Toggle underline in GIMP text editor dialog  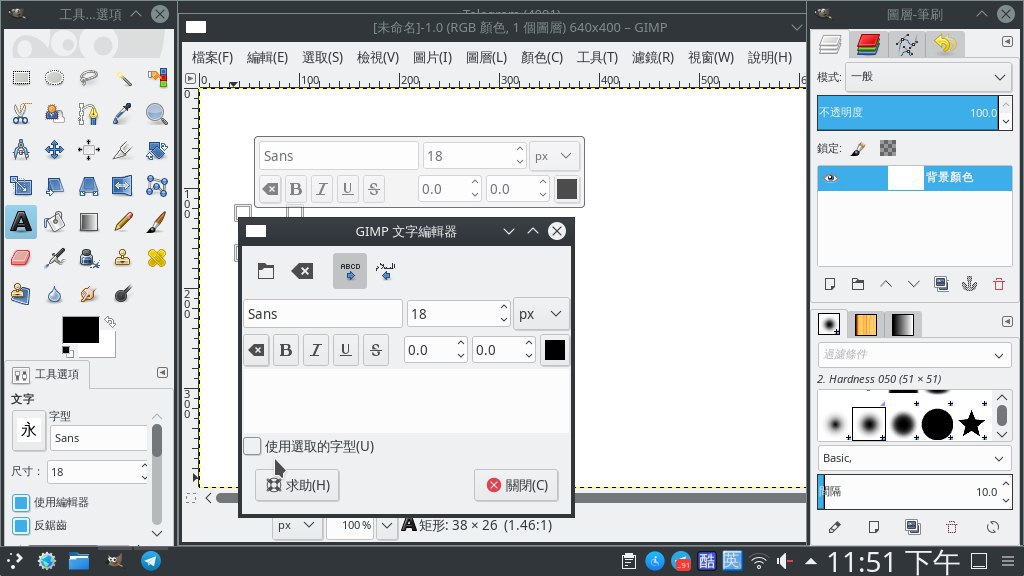tap(345, 350)
